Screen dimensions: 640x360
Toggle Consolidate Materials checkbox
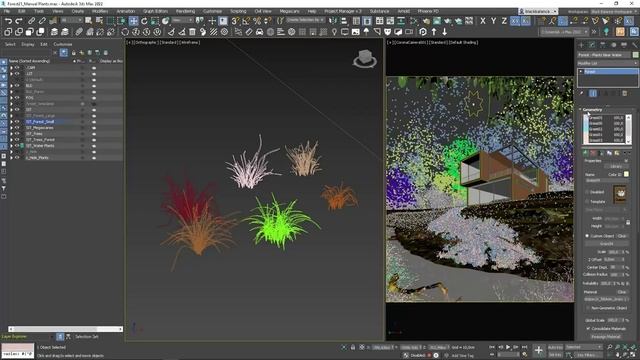pos(588,329)
